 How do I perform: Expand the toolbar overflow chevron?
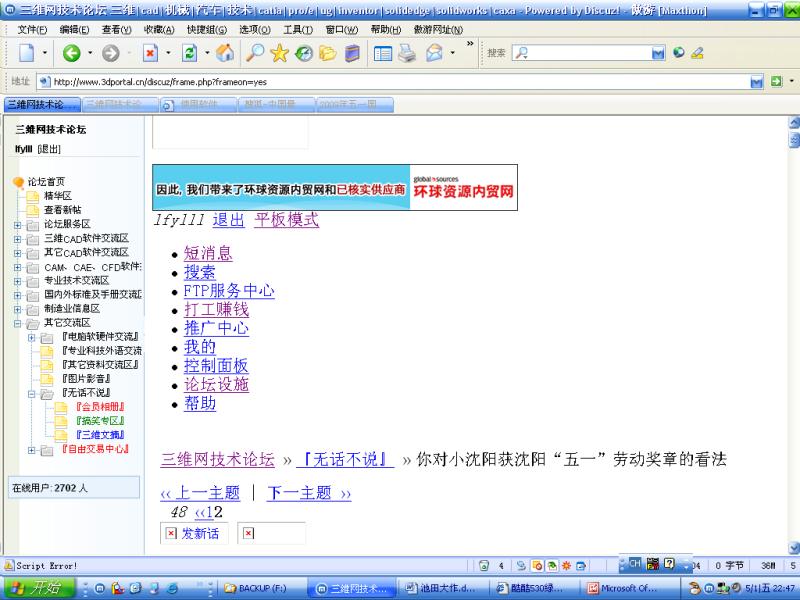(x=470, y=44)
